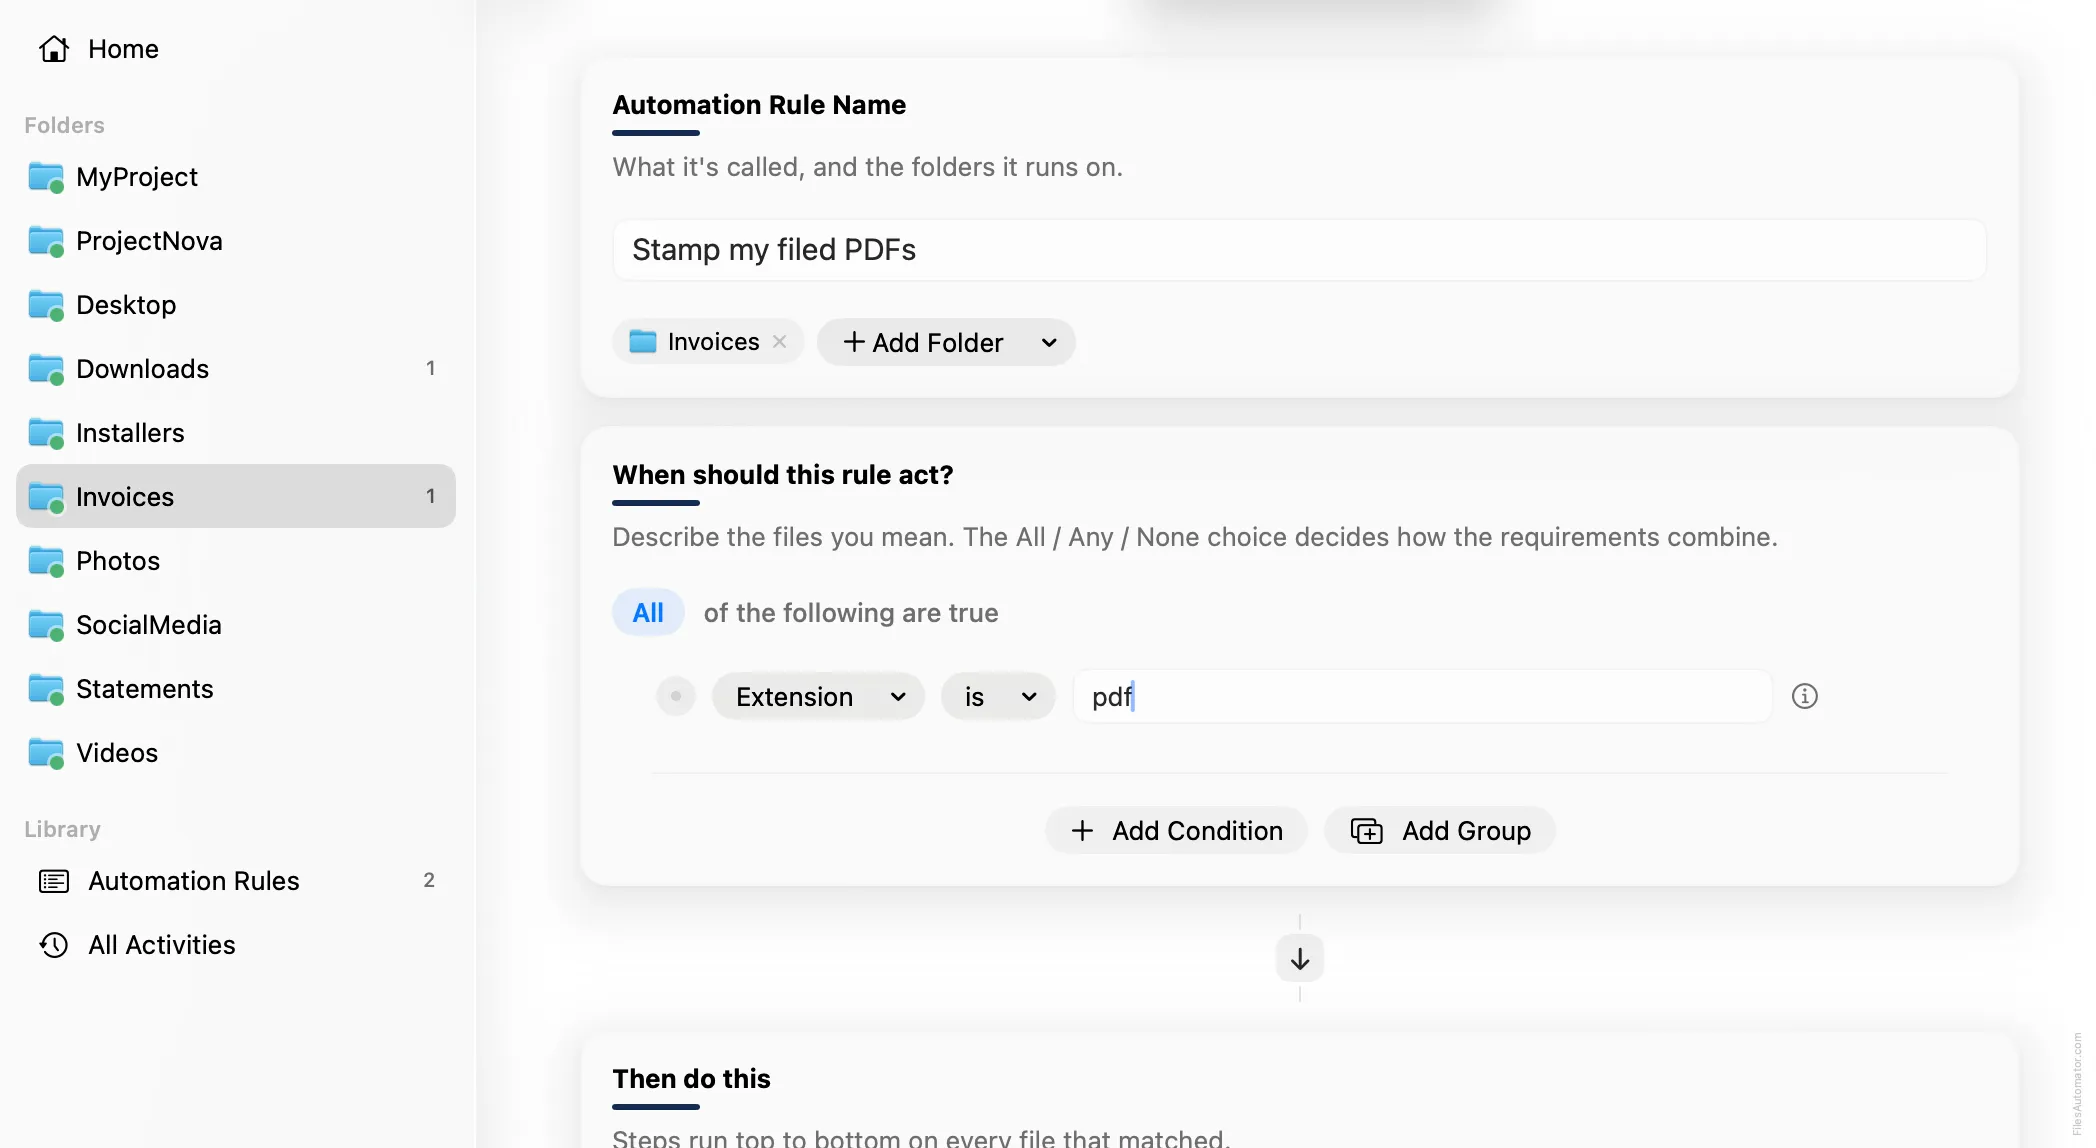Click the Downloads folder icon

(46, 369)
